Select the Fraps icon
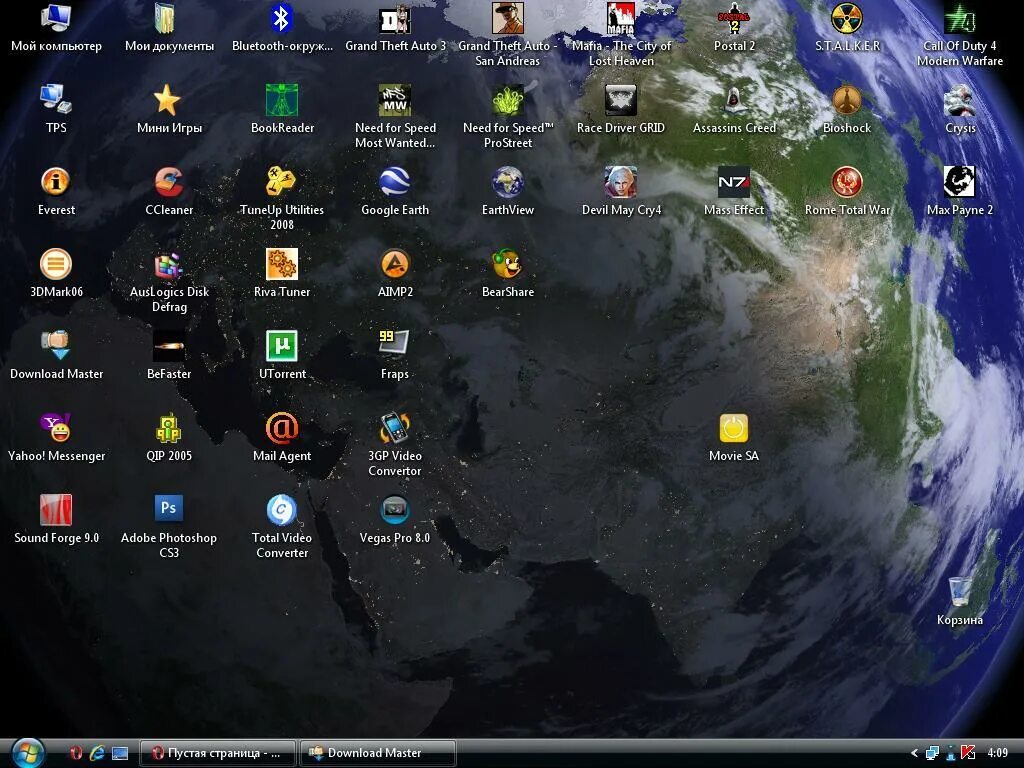This screenshot has width=1024, height=768. (395, 346)
